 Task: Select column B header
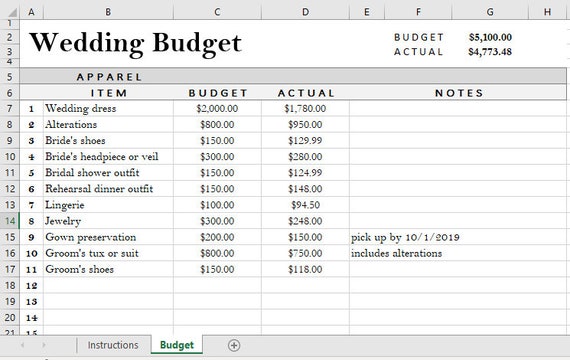click(x=108, y=12)
